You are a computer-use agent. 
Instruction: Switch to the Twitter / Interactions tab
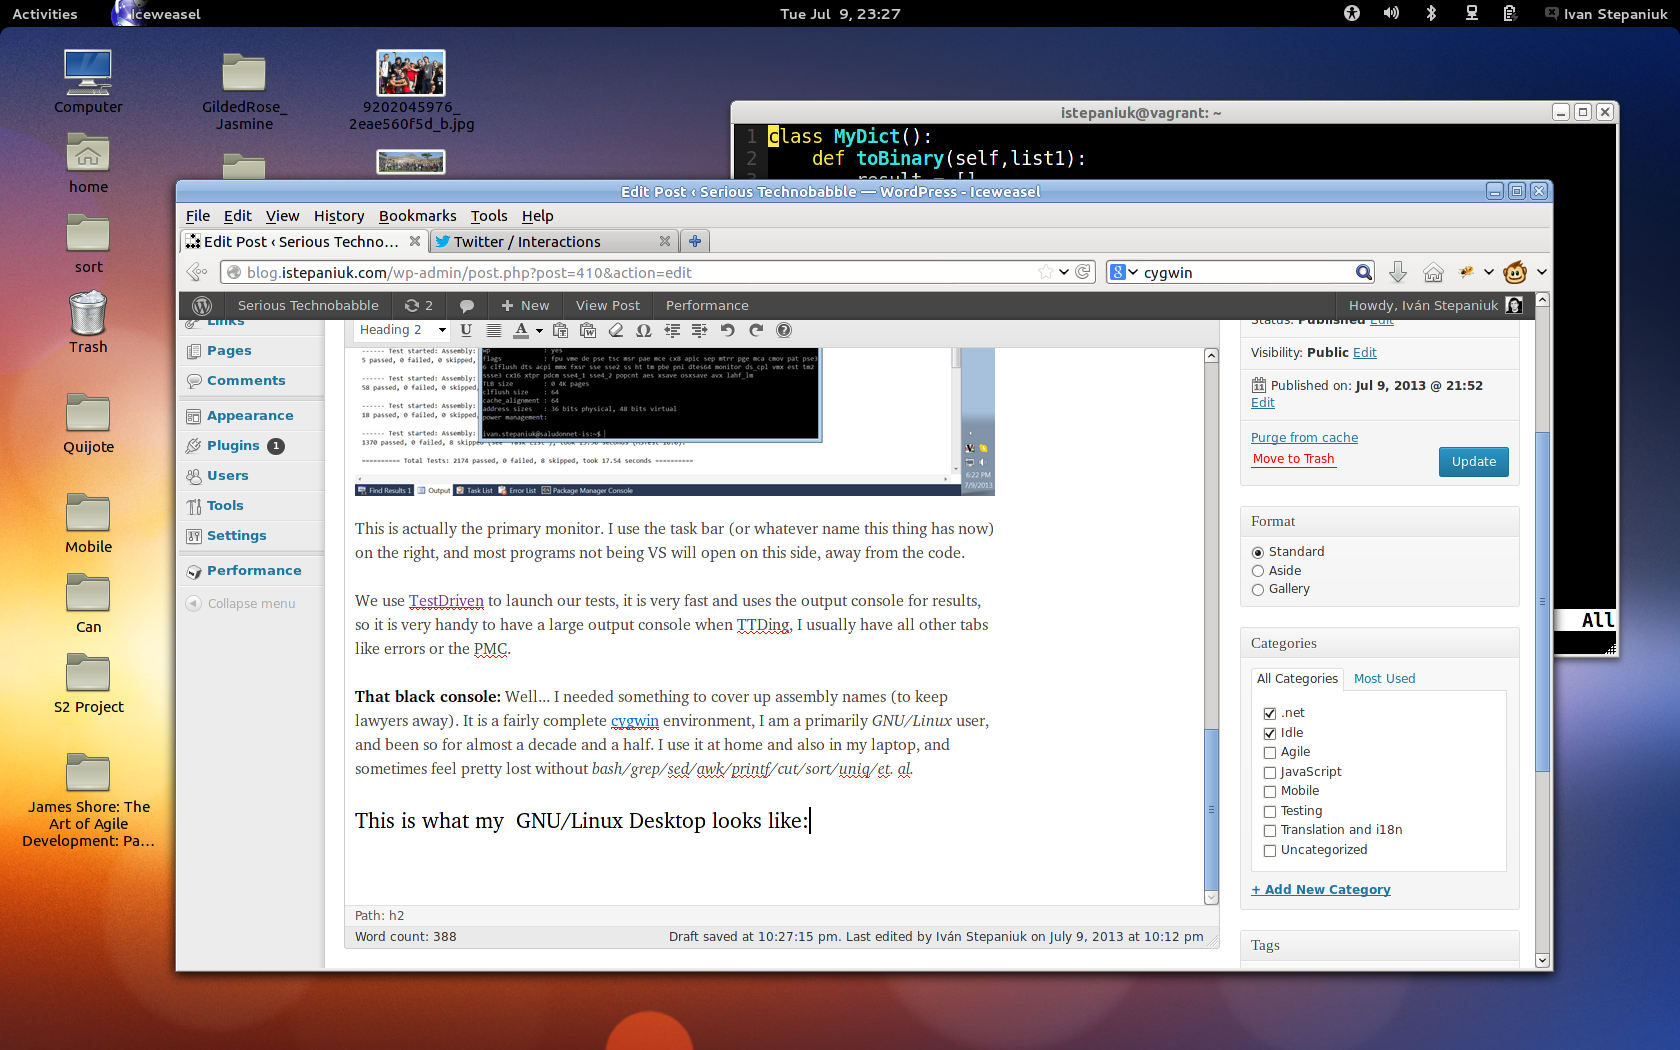pyautogui.click(x=553, y=241)
